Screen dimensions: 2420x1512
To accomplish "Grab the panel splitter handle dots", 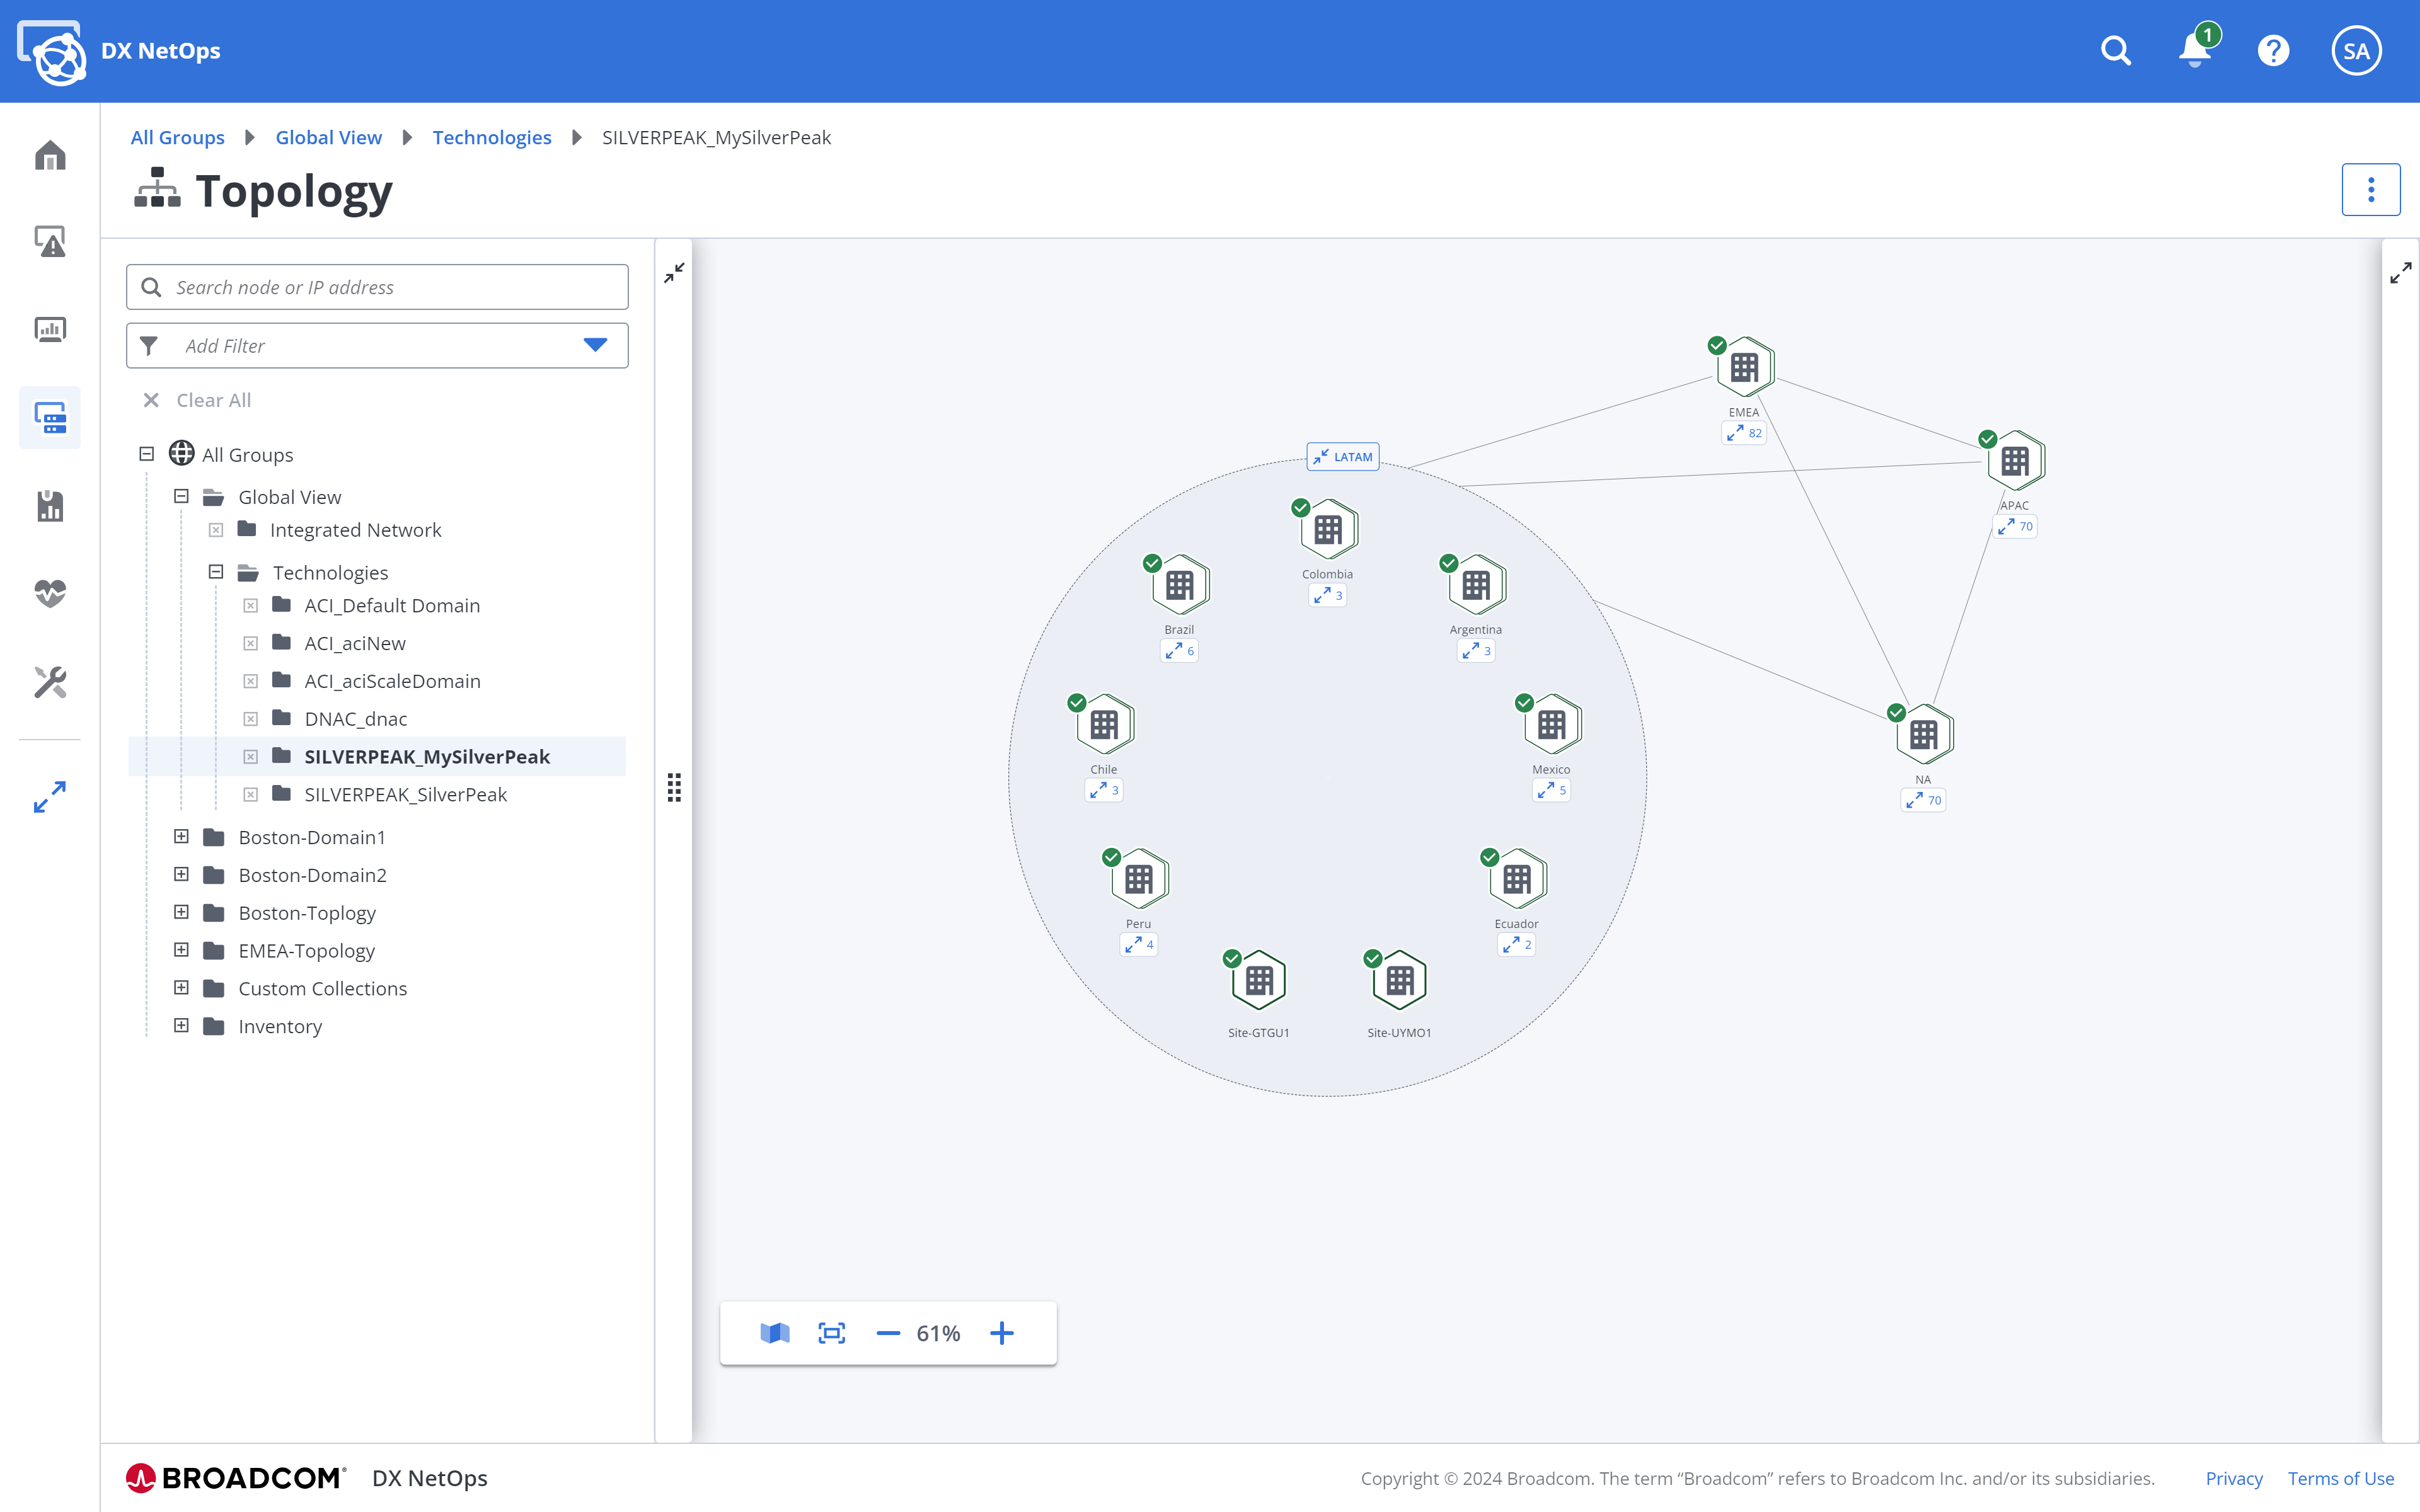I will pos(675,787).
